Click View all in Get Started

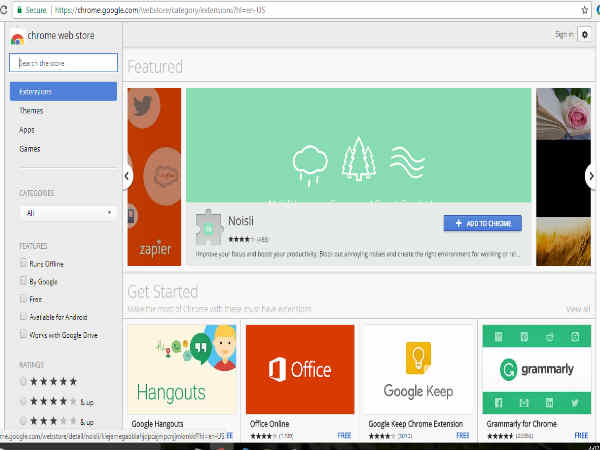(578, 309)
